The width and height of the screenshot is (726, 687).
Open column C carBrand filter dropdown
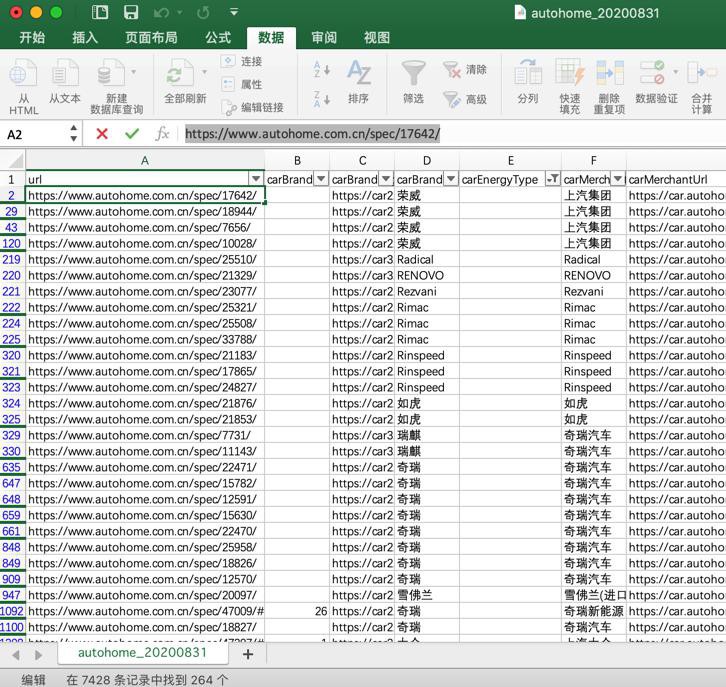pos(386,179)
